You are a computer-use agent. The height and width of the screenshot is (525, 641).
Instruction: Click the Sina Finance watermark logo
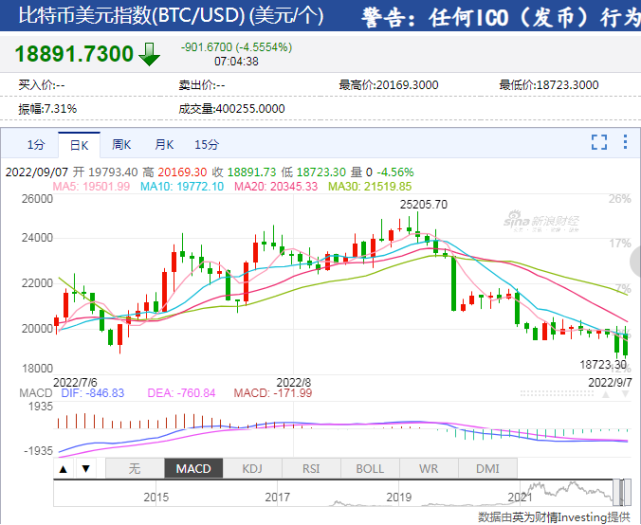(567, 219)
